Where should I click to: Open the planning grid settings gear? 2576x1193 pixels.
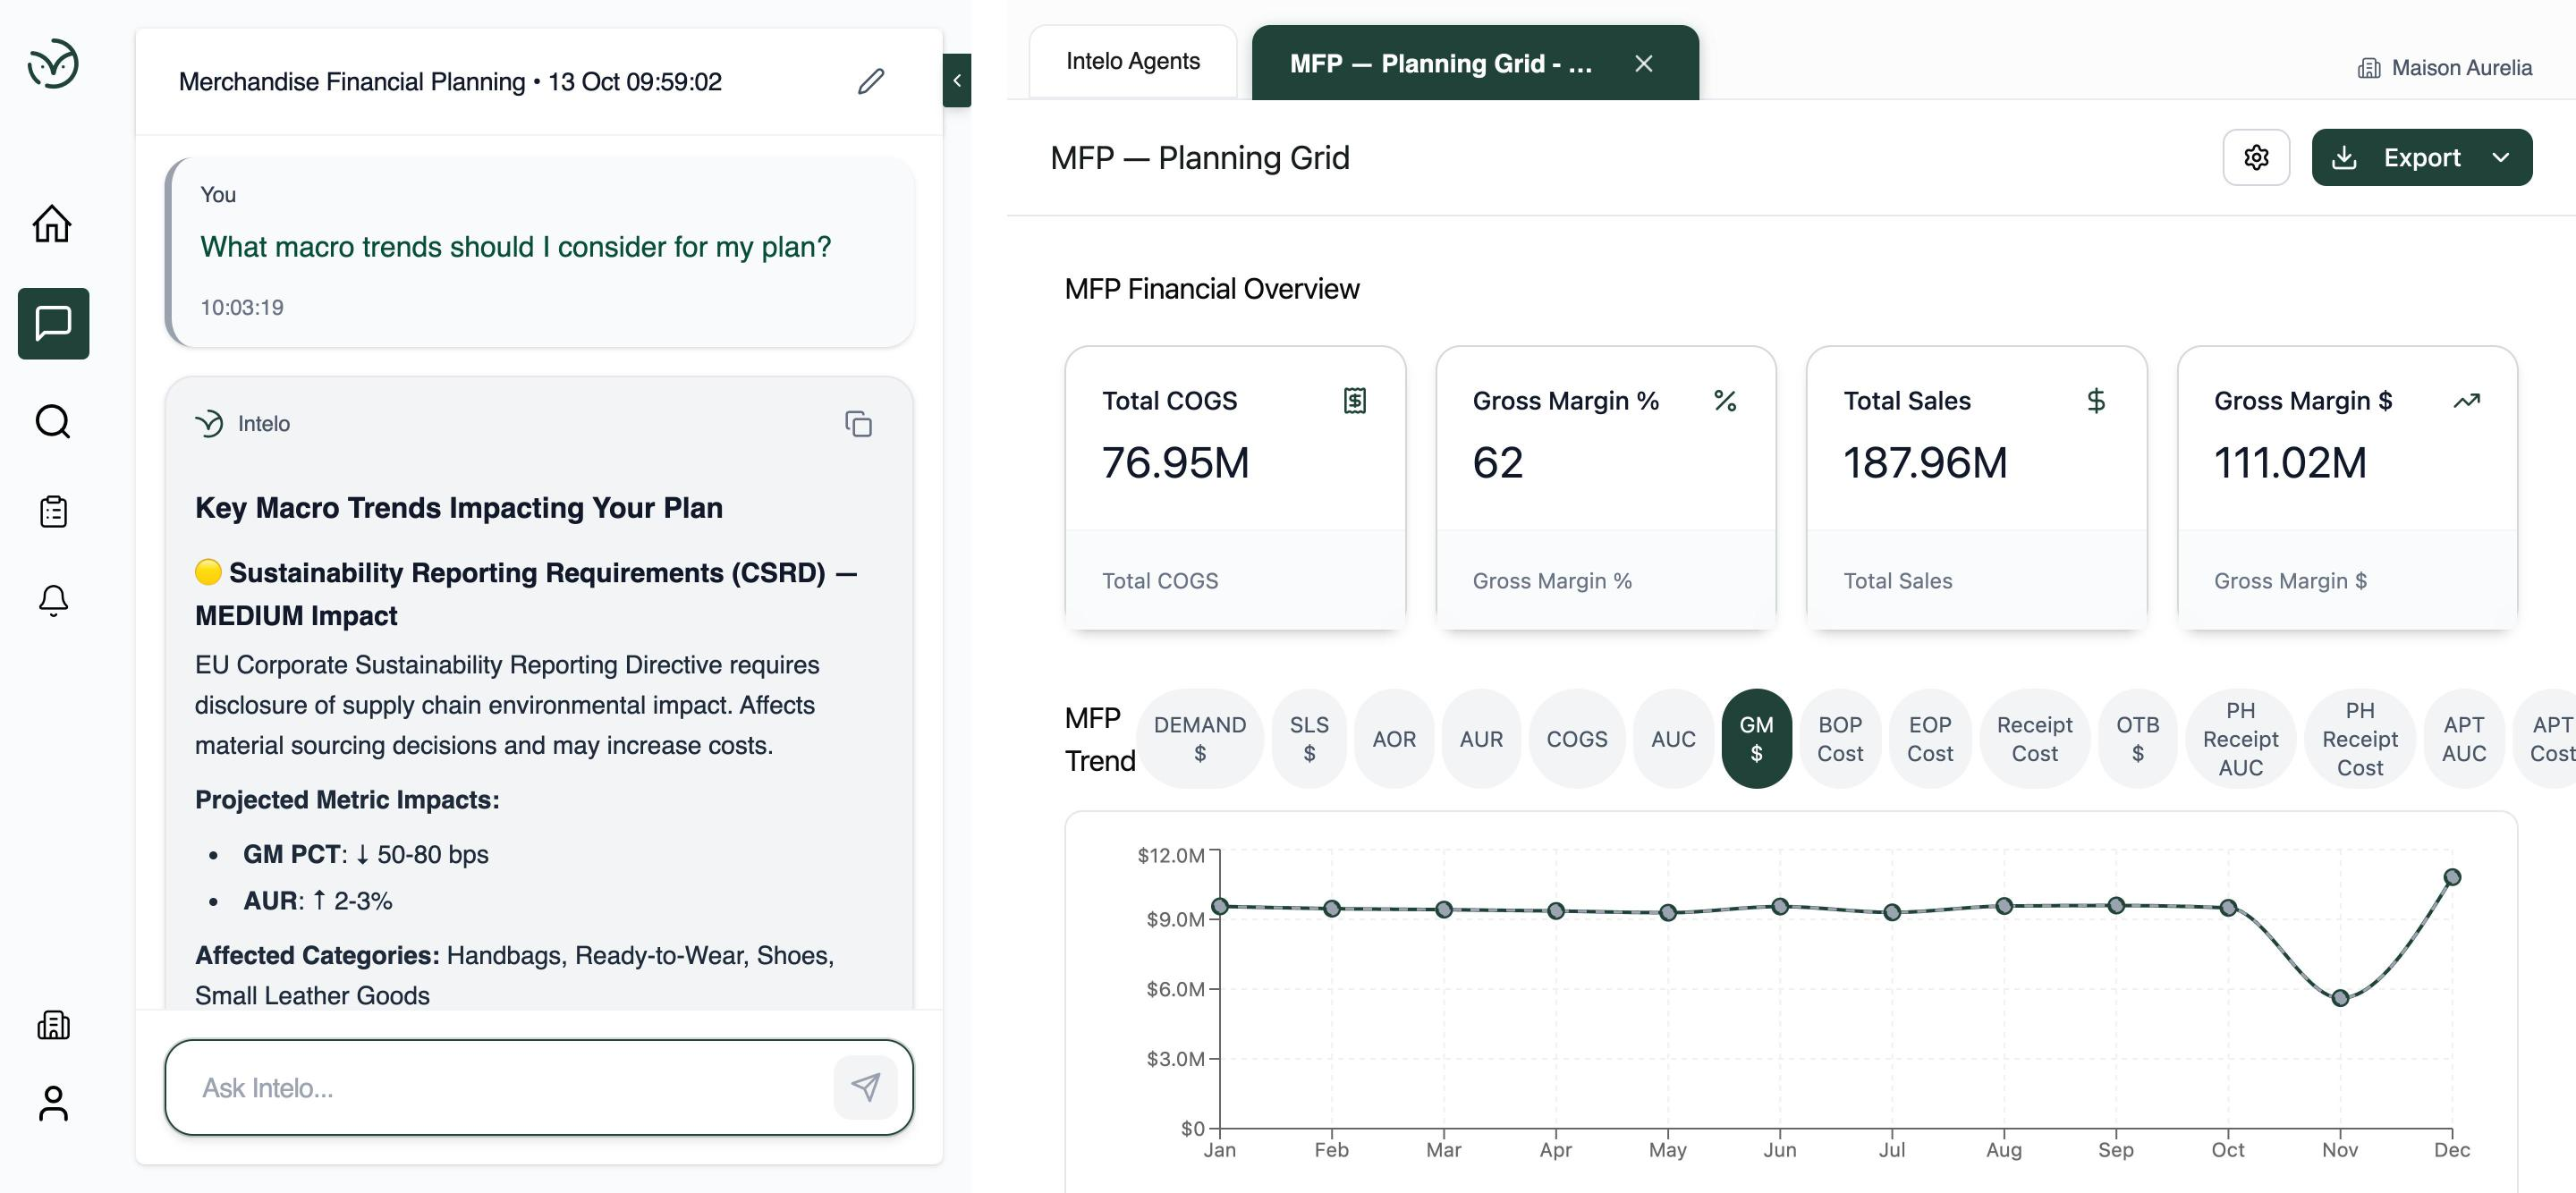pyautogui.click(x=2256, y=157)
